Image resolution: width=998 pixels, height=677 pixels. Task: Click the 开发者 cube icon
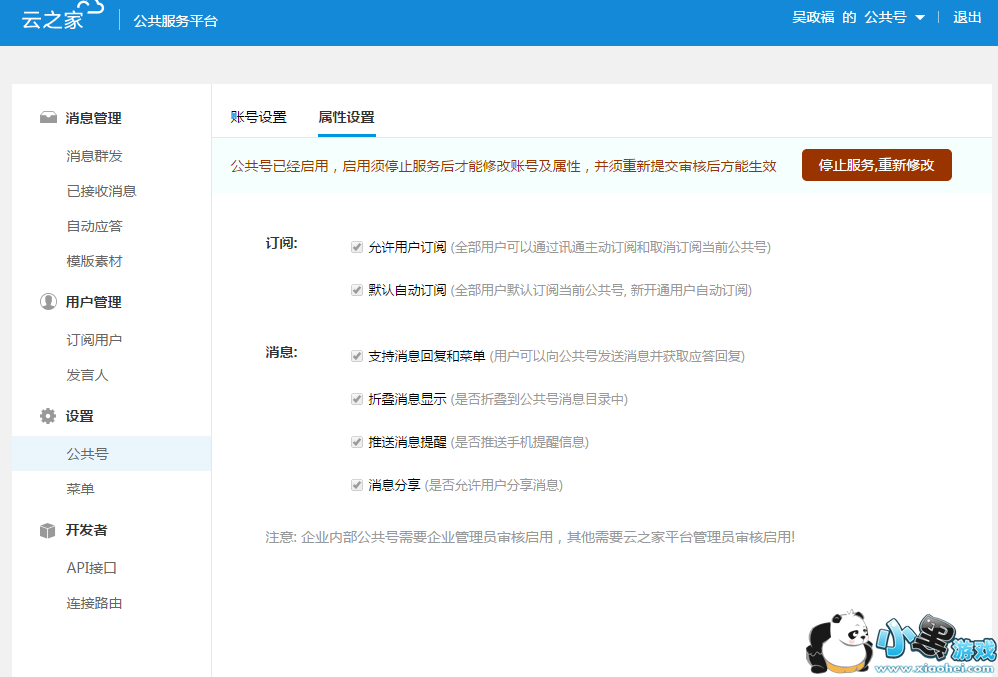(48, 530)
